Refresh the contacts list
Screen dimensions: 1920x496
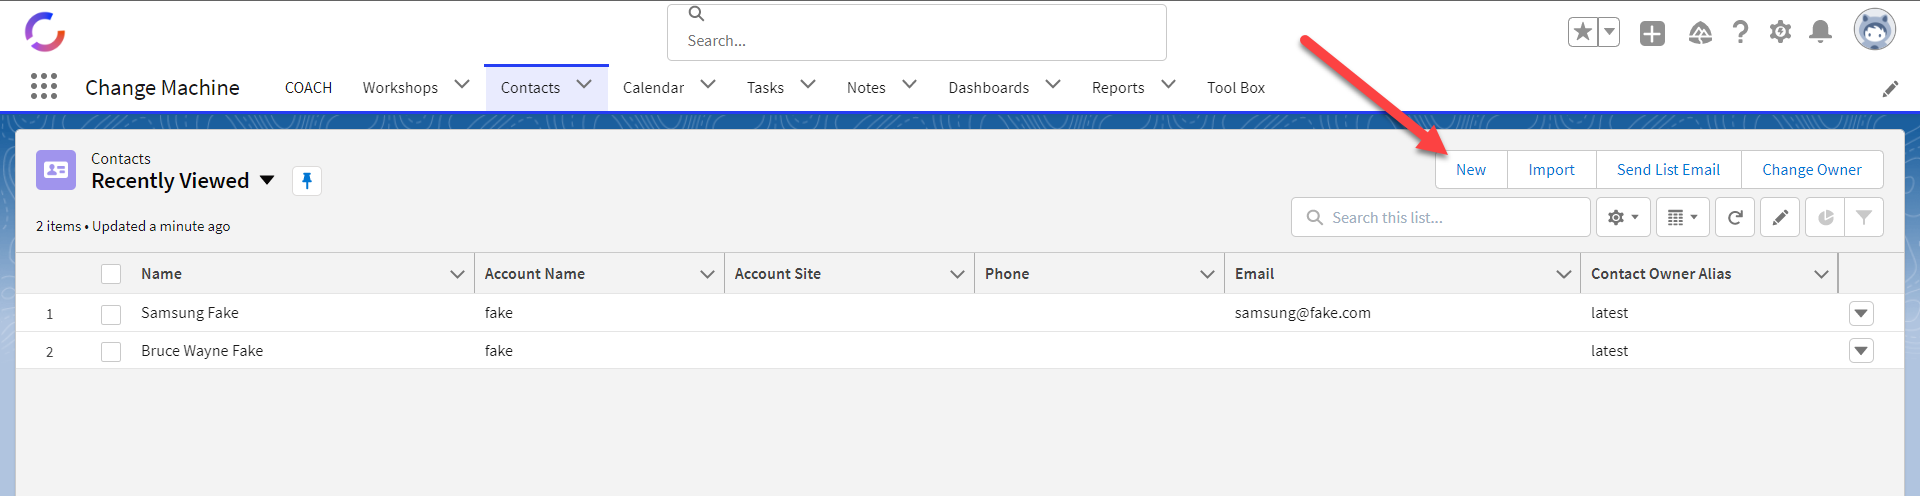coord(1735,217)
